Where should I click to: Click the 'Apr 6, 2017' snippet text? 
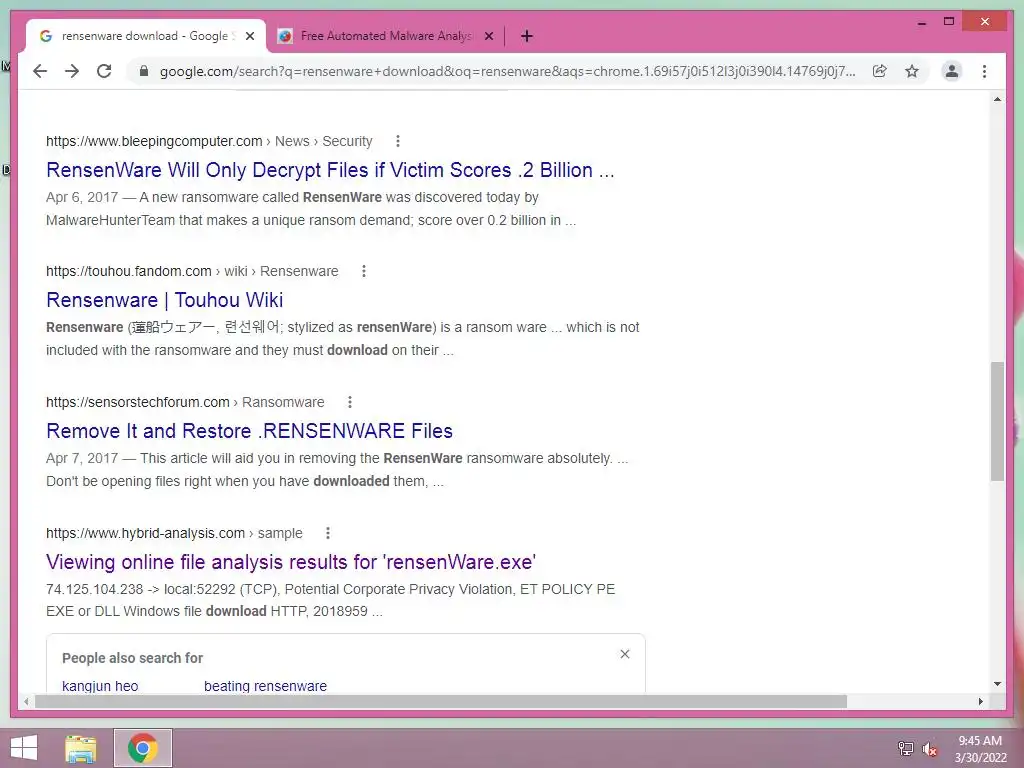[x=82, y=197]
